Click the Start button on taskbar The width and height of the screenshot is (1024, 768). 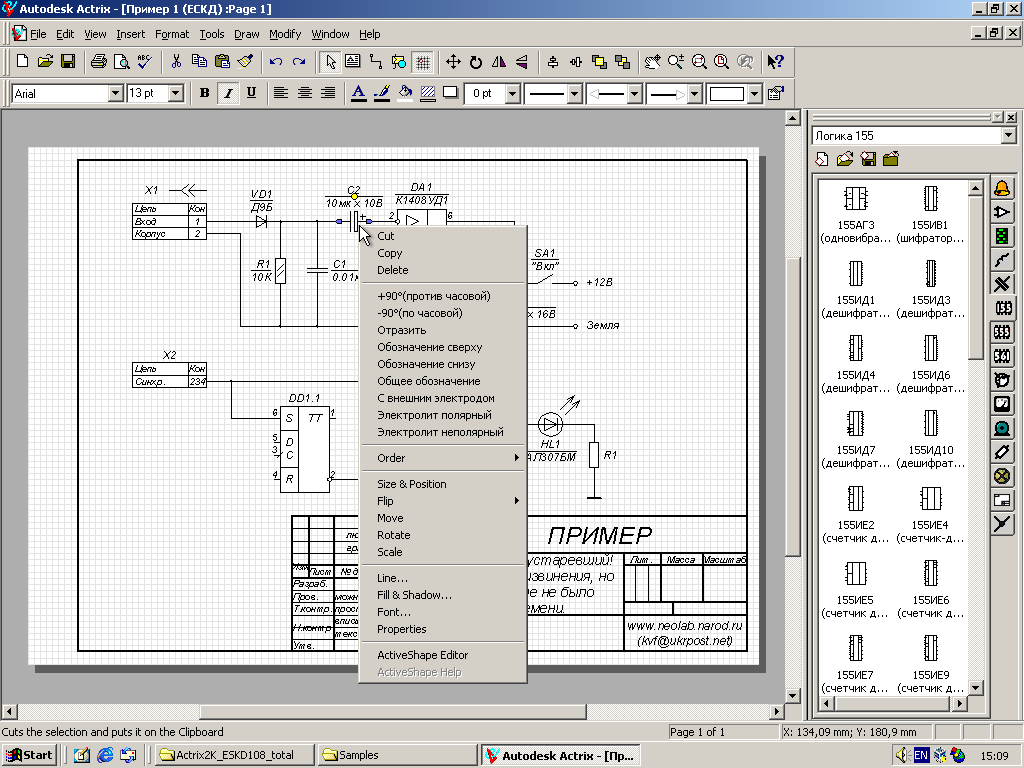point(29,755)
